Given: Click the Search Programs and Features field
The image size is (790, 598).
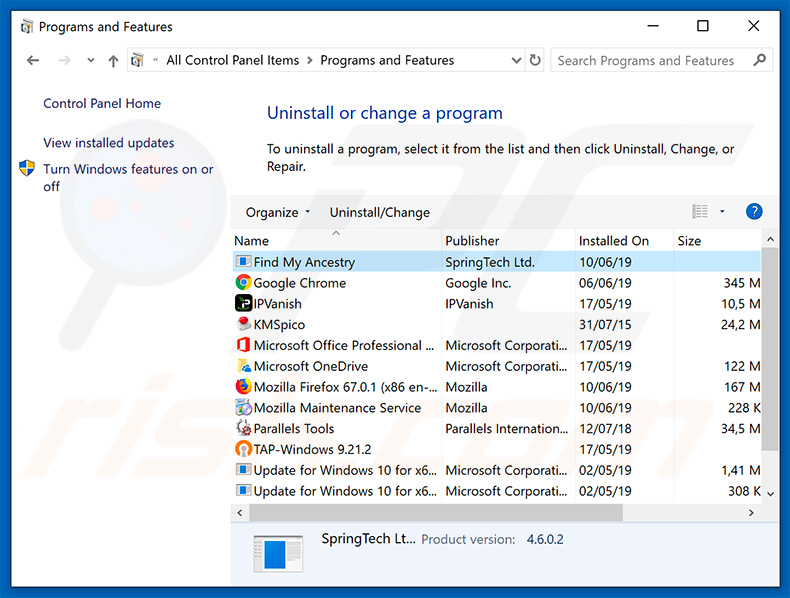Looking at the screenshot, I should [650, 60].
